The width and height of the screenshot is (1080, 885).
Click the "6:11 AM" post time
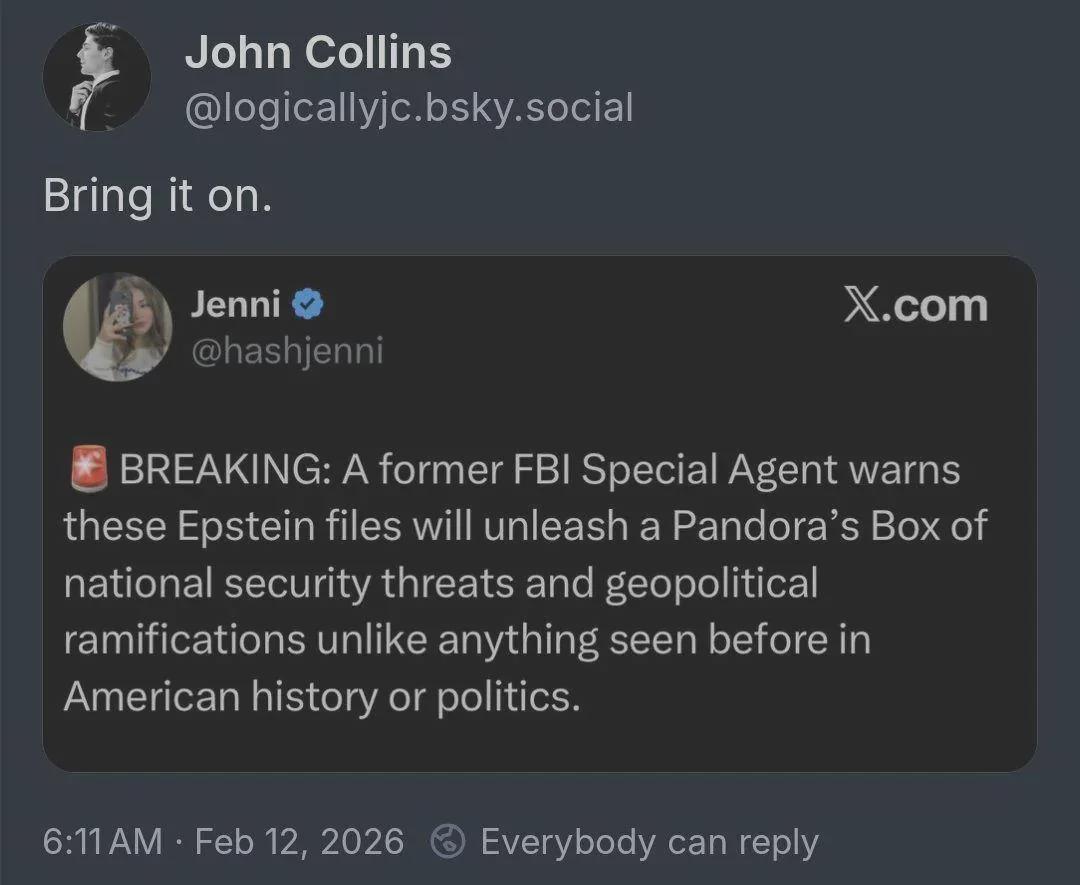click(102, 842)
